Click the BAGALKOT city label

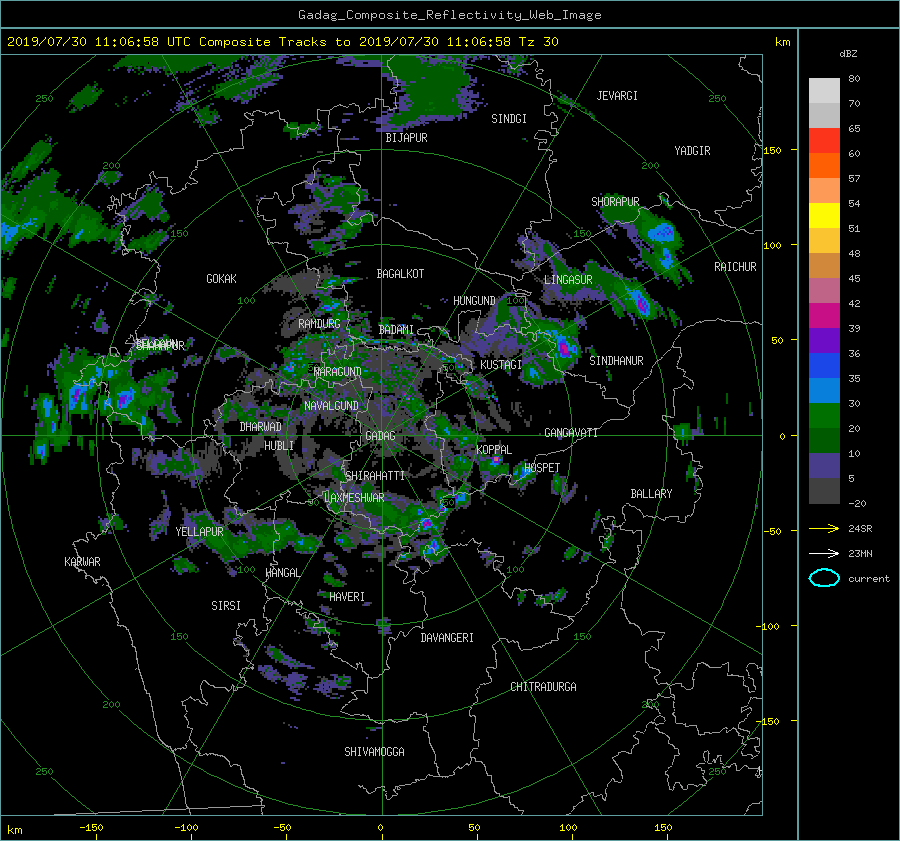point(400,274)
